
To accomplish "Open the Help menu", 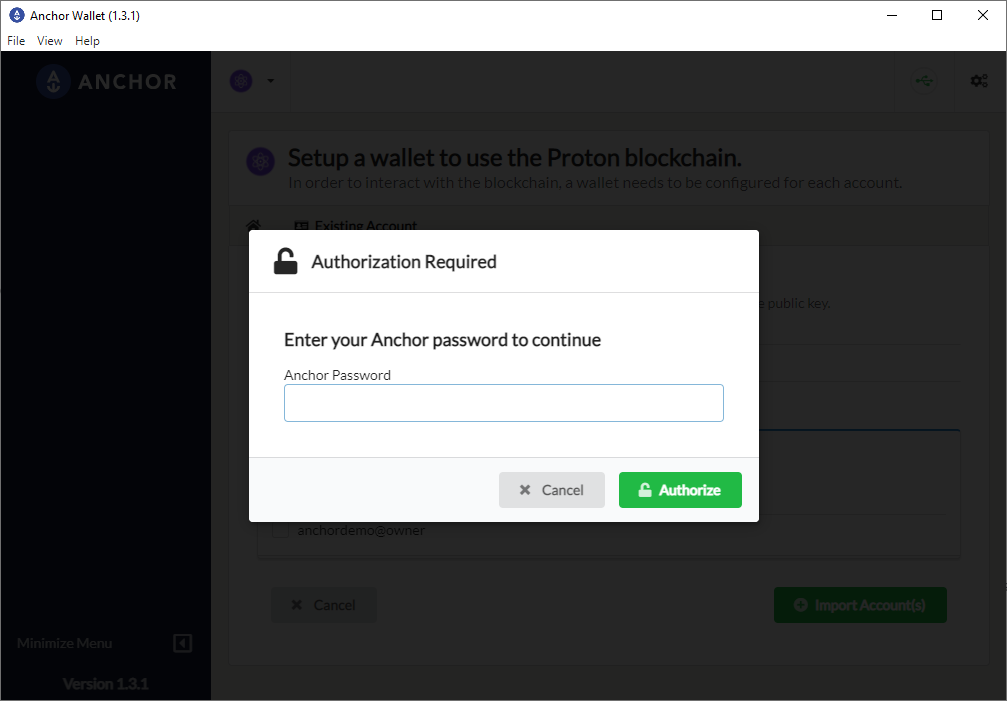I will pos(87,40).
